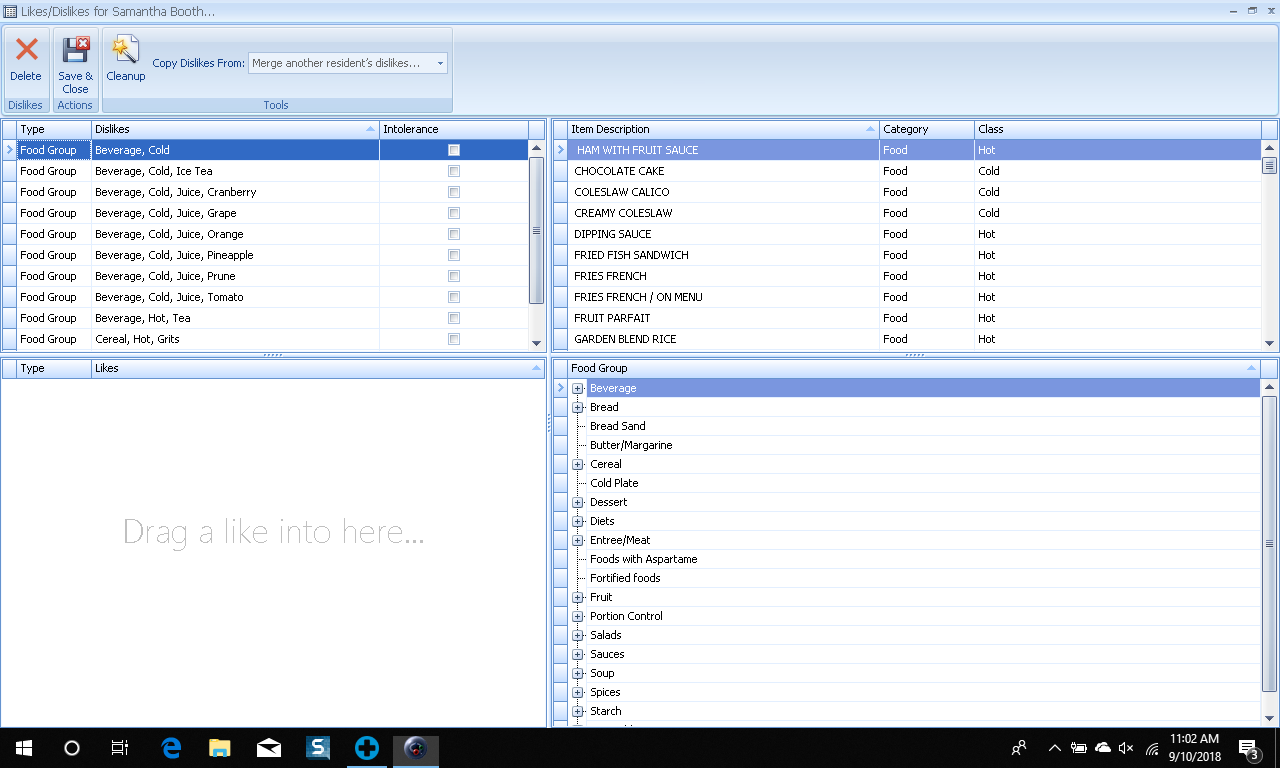Toggle Intolerance for Juice, Pineapple row
The width and height of the screenshot is (1280, 768).
pyautogui.click(x=454, y=255)
